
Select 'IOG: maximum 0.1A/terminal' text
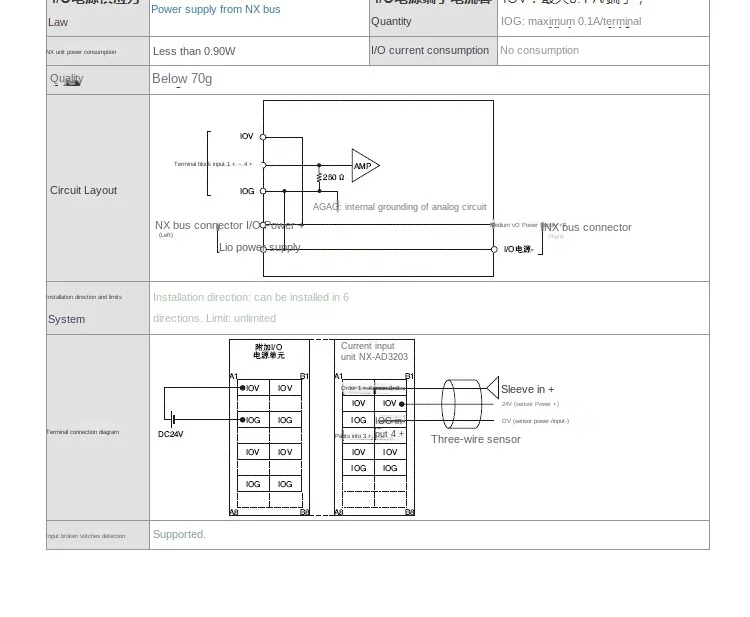pyautogui.click(x=571, y=22)
